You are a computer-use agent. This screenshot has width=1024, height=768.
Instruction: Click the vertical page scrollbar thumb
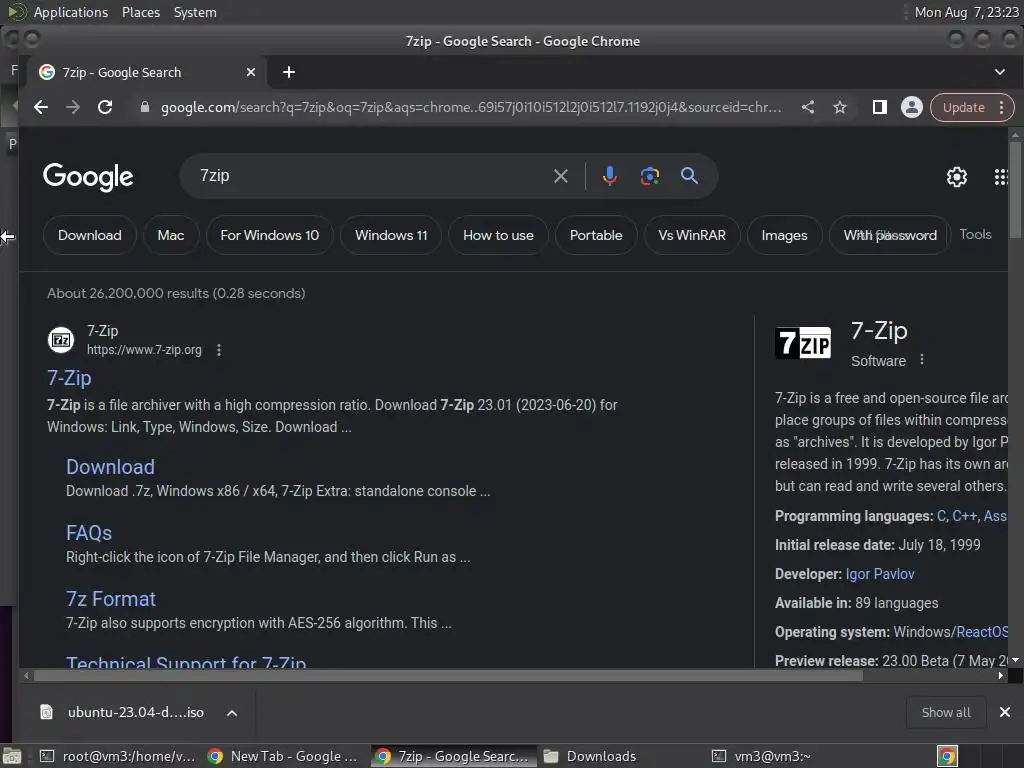1015,189
